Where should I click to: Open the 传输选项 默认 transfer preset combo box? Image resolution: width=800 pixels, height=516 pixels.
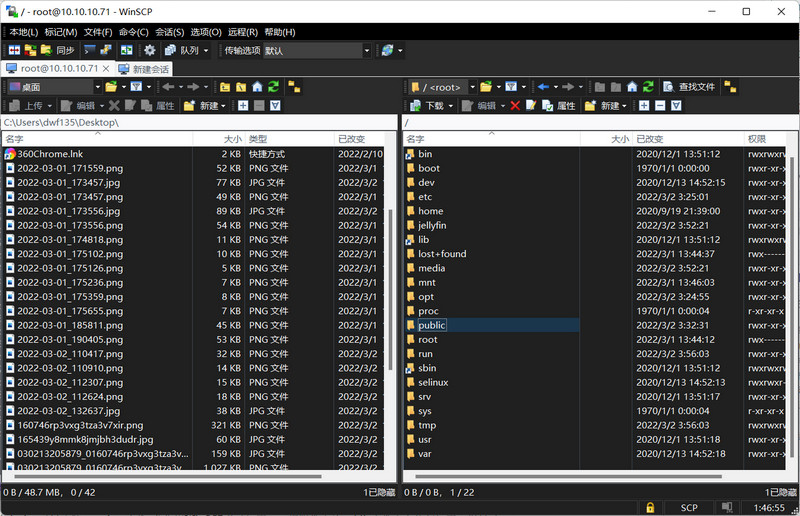point(317,51)
